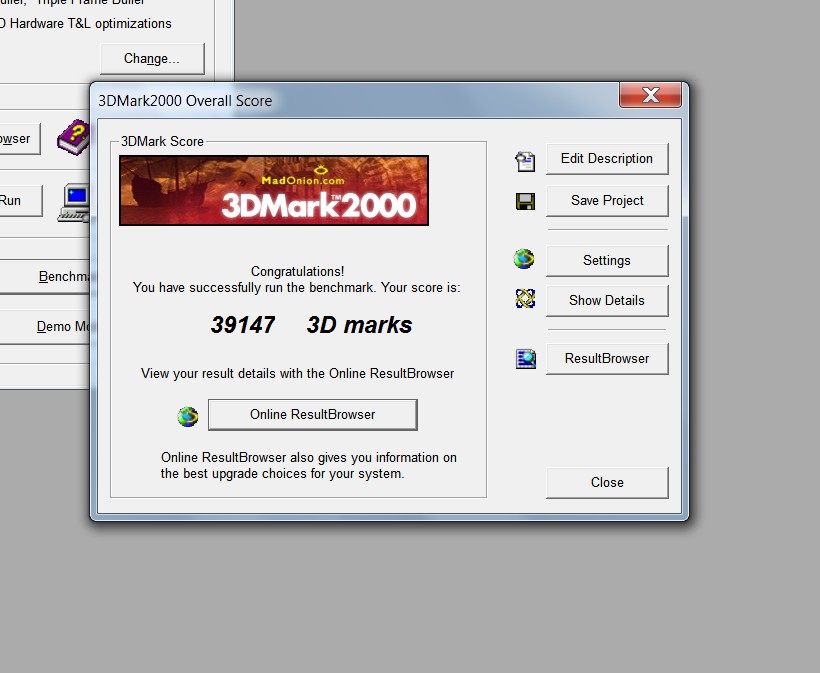This screenshot has width=820, height=673.
Task: Open the ResultBrowser button on the right
Action: tap(607, 359)
